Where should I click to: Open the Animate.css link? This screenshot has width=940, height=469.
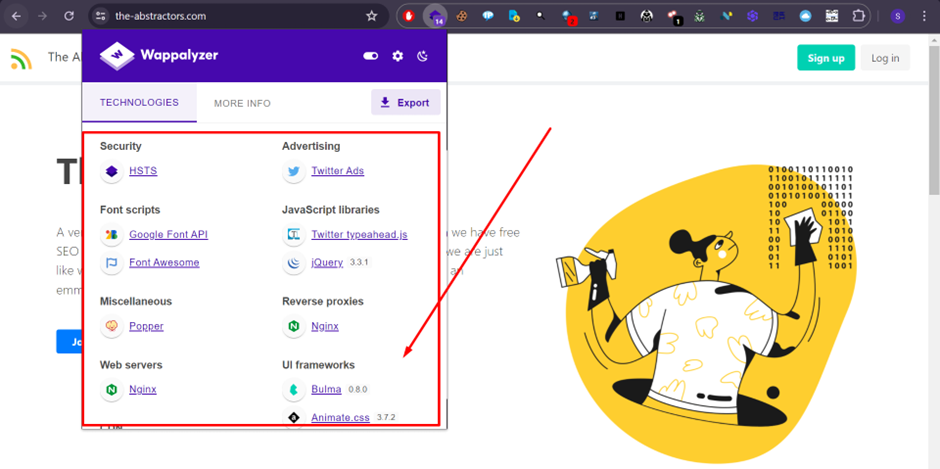[341, 417]
